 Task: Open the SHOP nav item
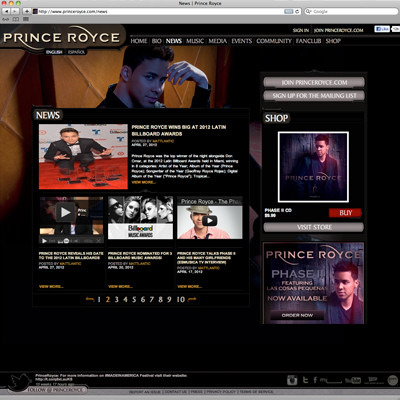click(333, 41)
